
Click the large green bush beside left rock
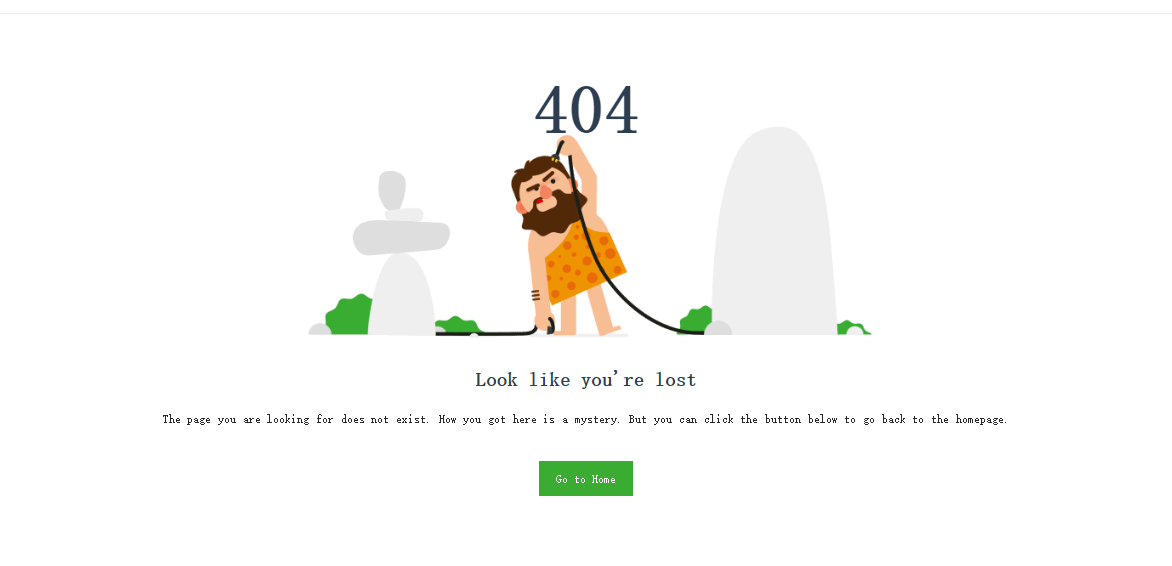click(x=349, y=316)
